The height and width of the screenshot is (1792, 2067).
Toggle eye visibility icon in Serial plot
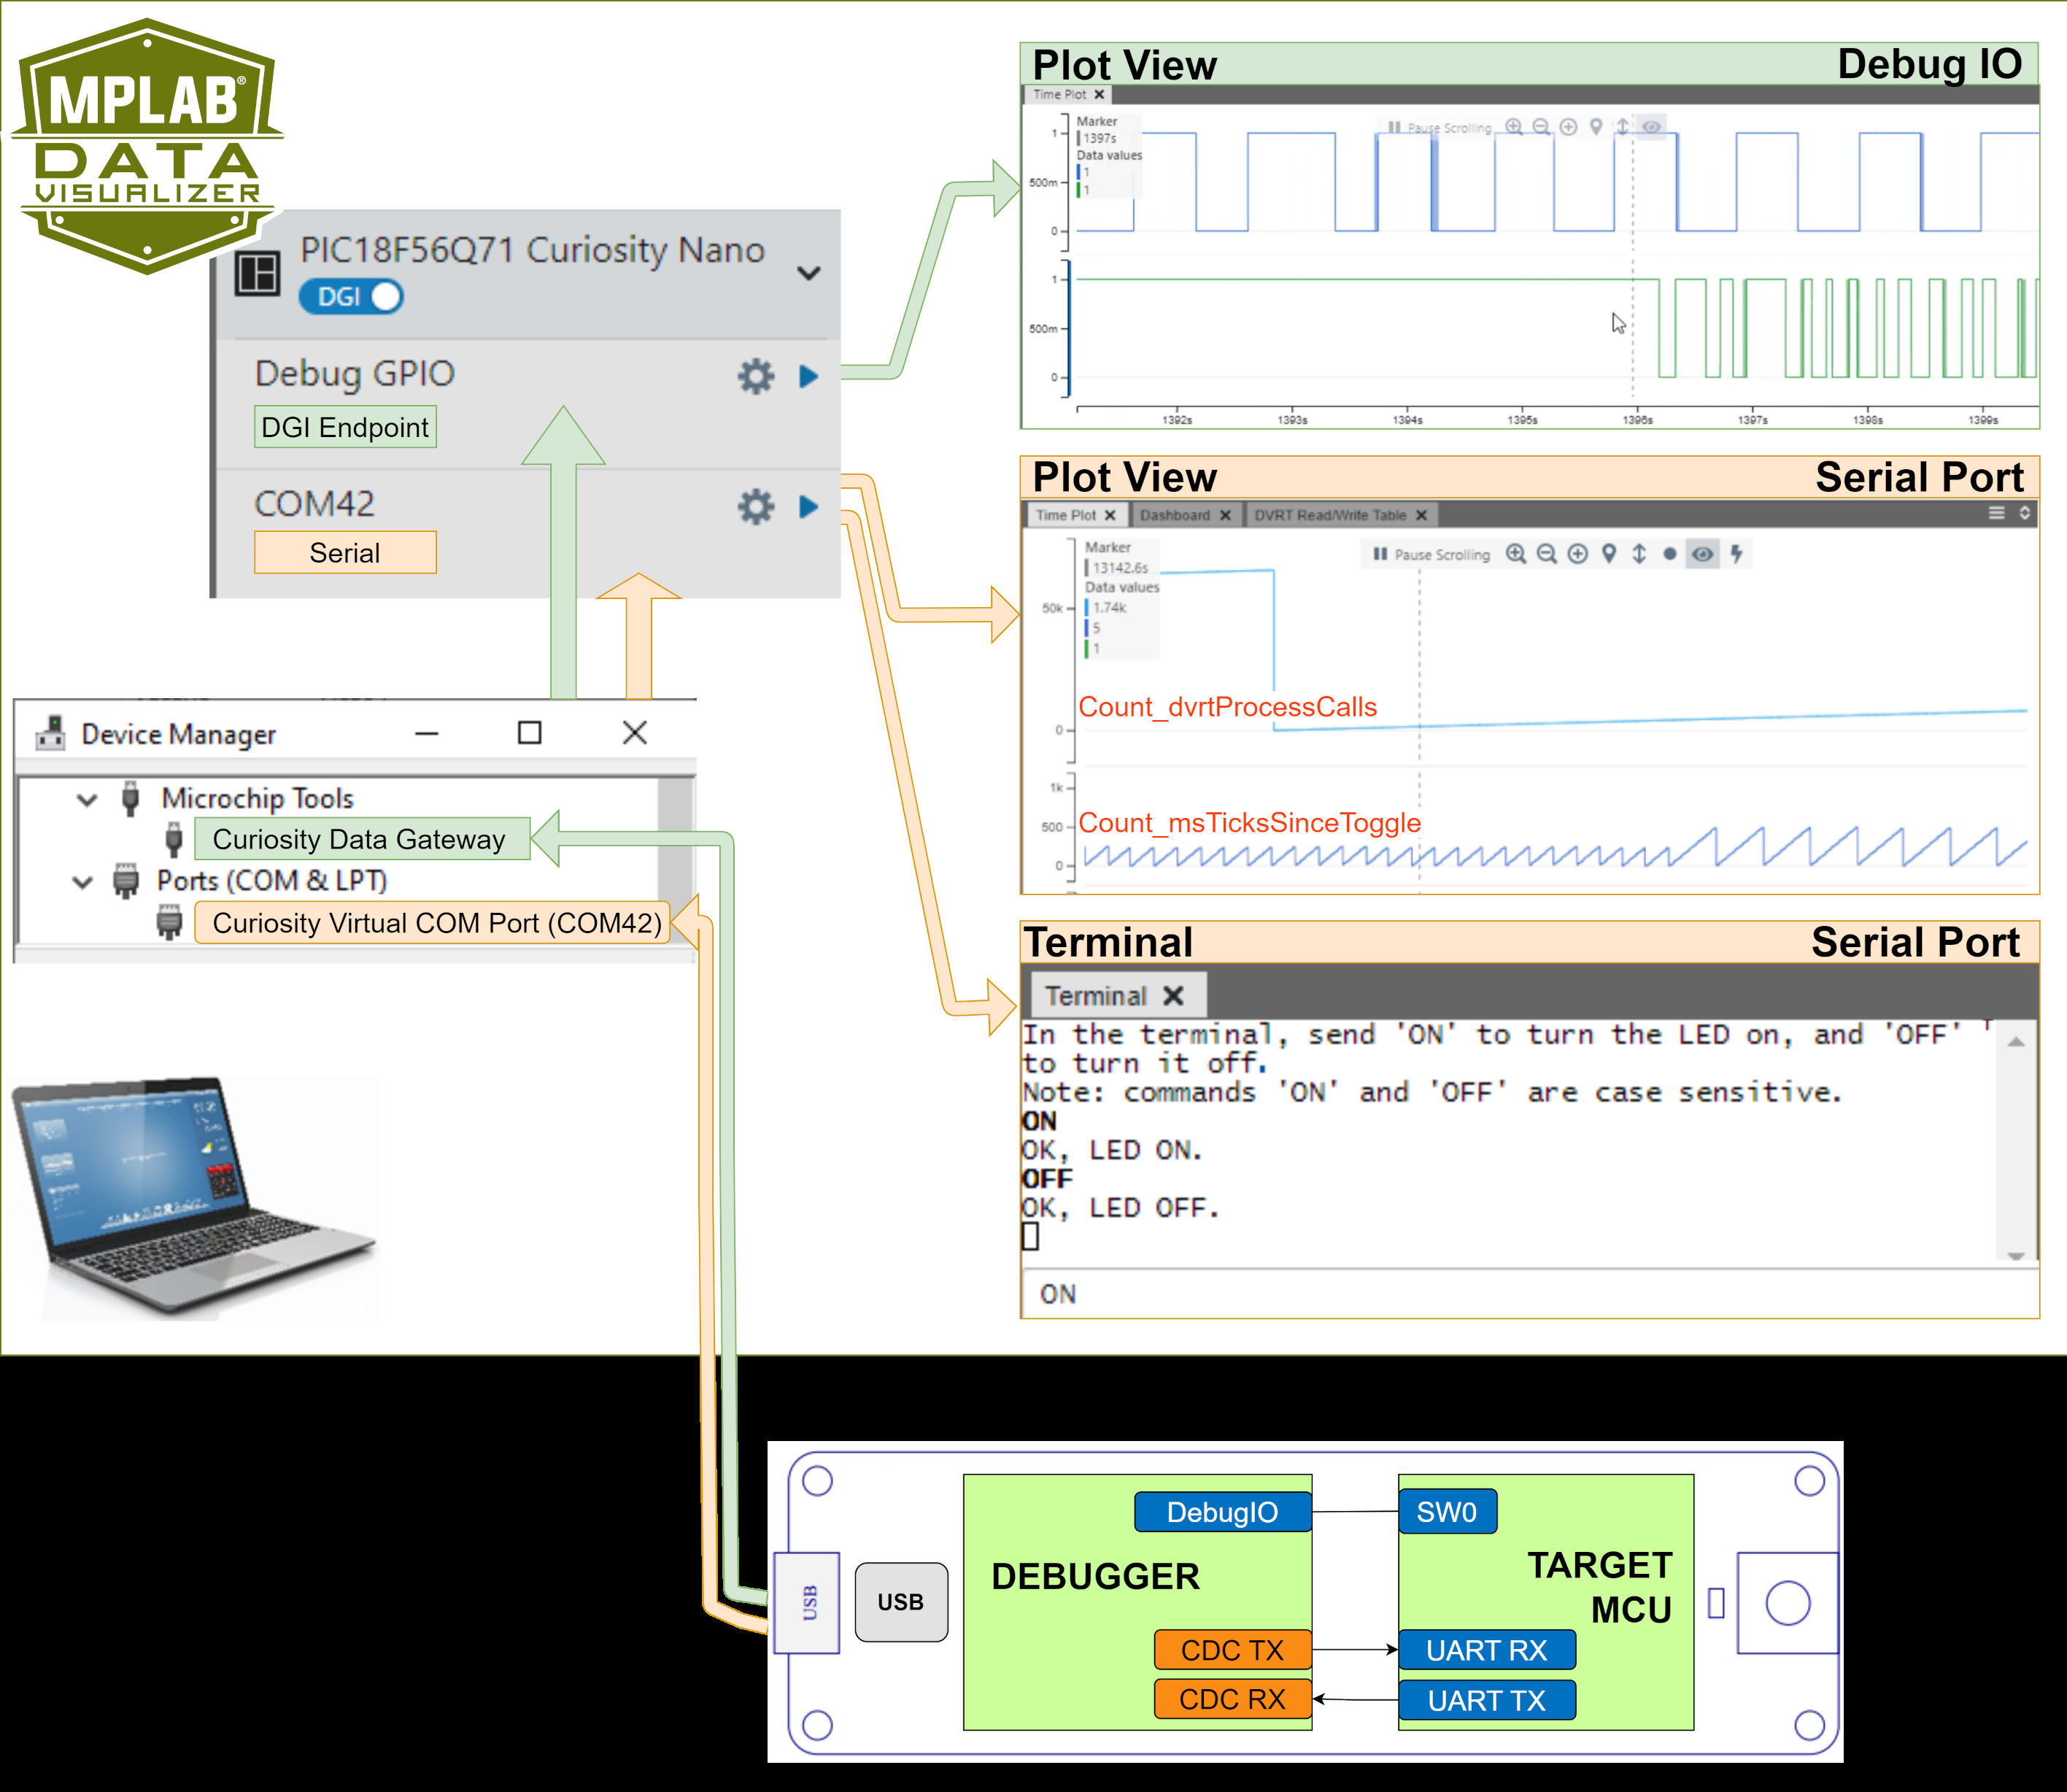tap(1702, 554)
